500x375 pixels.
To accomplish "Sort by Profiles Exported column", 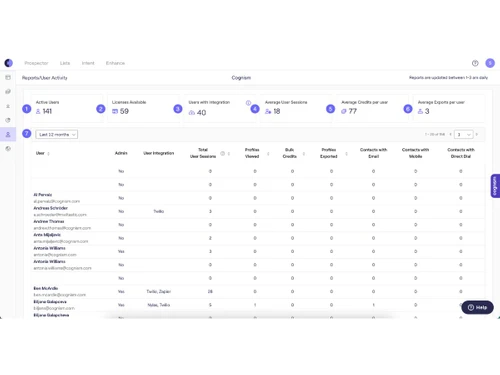I will (x=346, y=153).
